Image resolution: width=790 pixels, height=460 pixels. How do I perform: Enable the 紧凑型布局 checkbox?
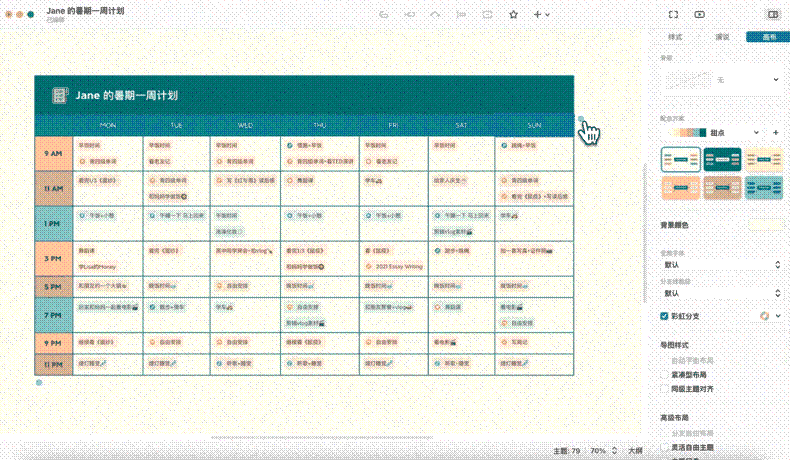pyautogui.click(x=665, y=374)
